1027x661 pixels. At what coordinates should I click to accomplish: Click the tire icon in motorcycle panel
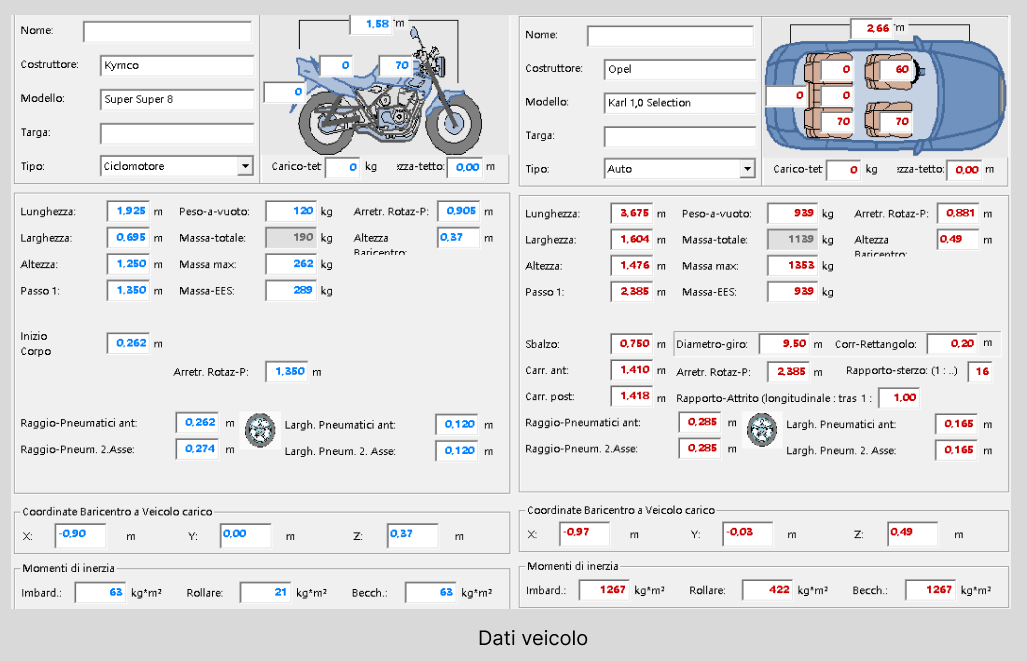point(260,430)
